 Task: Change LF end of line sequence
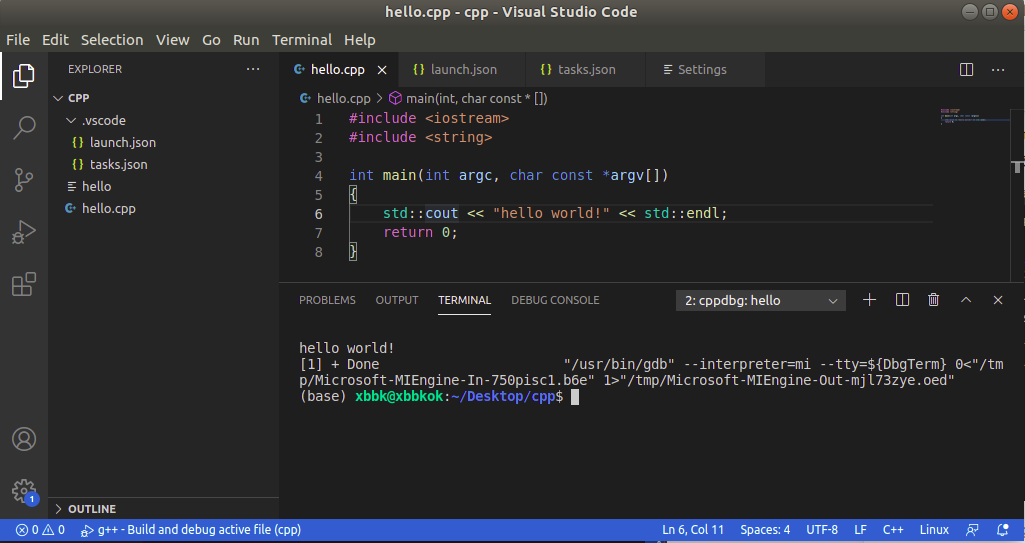coord(860,530)
